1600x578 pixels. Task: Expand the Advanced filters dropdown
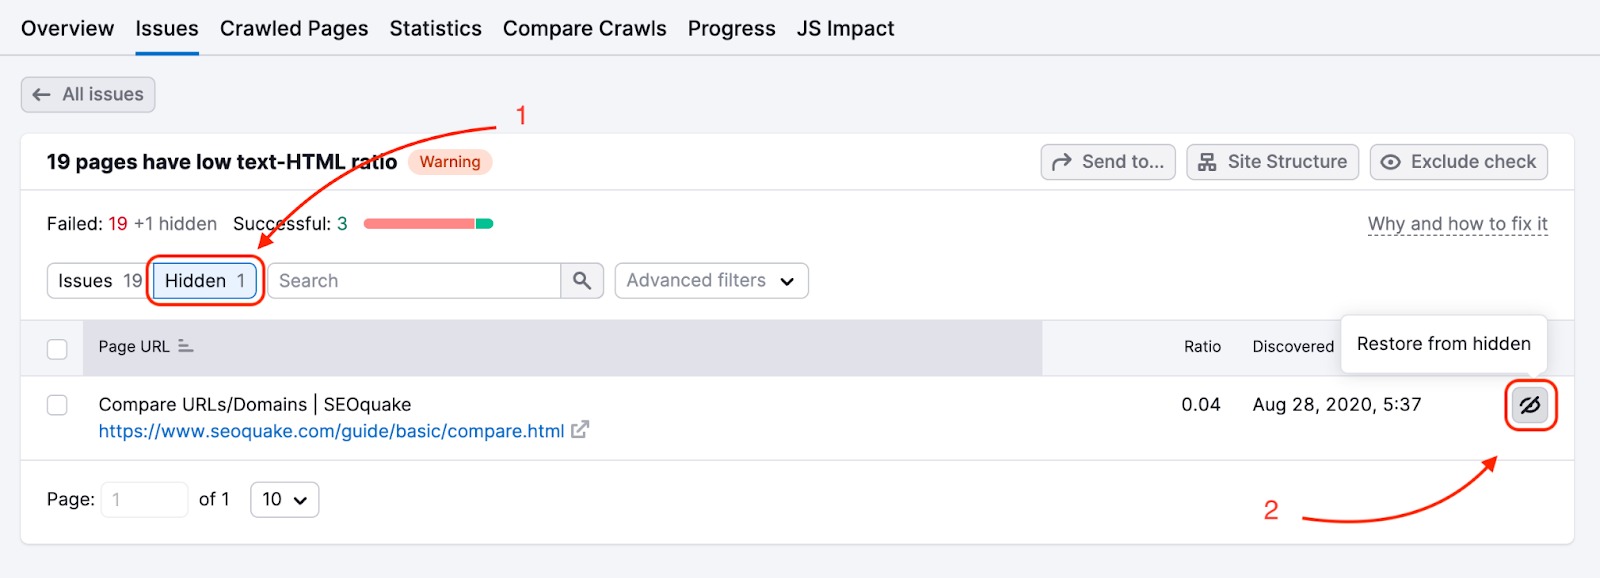711,281
